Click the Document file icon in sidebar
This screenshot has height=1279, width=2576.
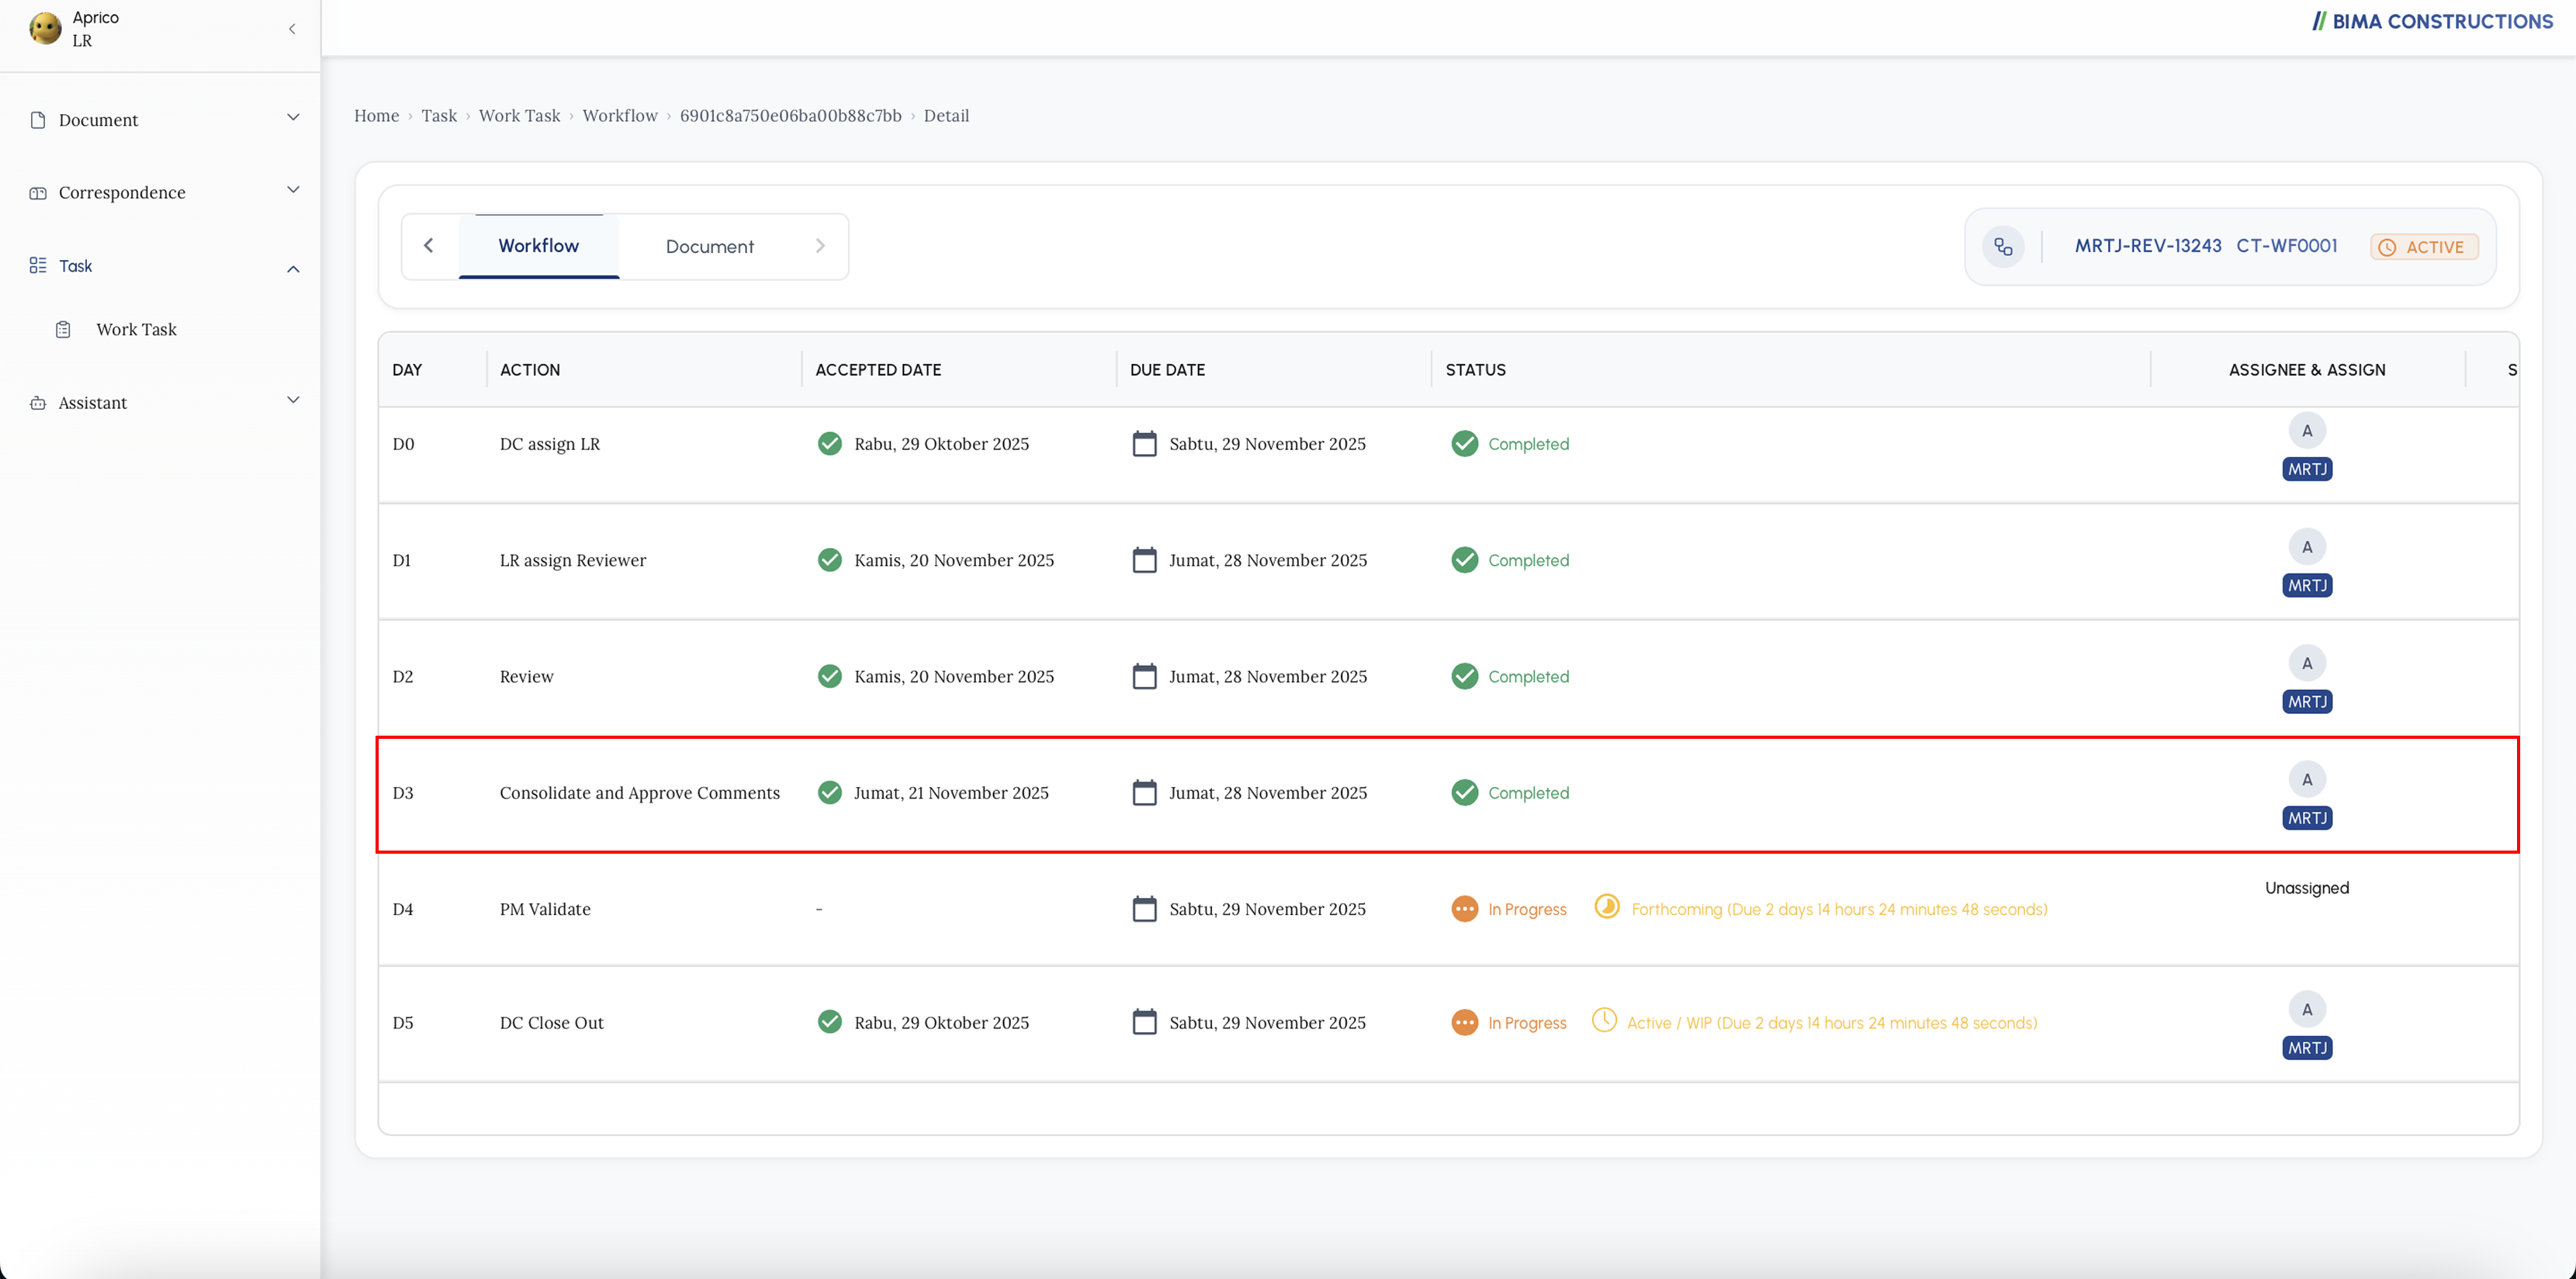coord(38,120)
